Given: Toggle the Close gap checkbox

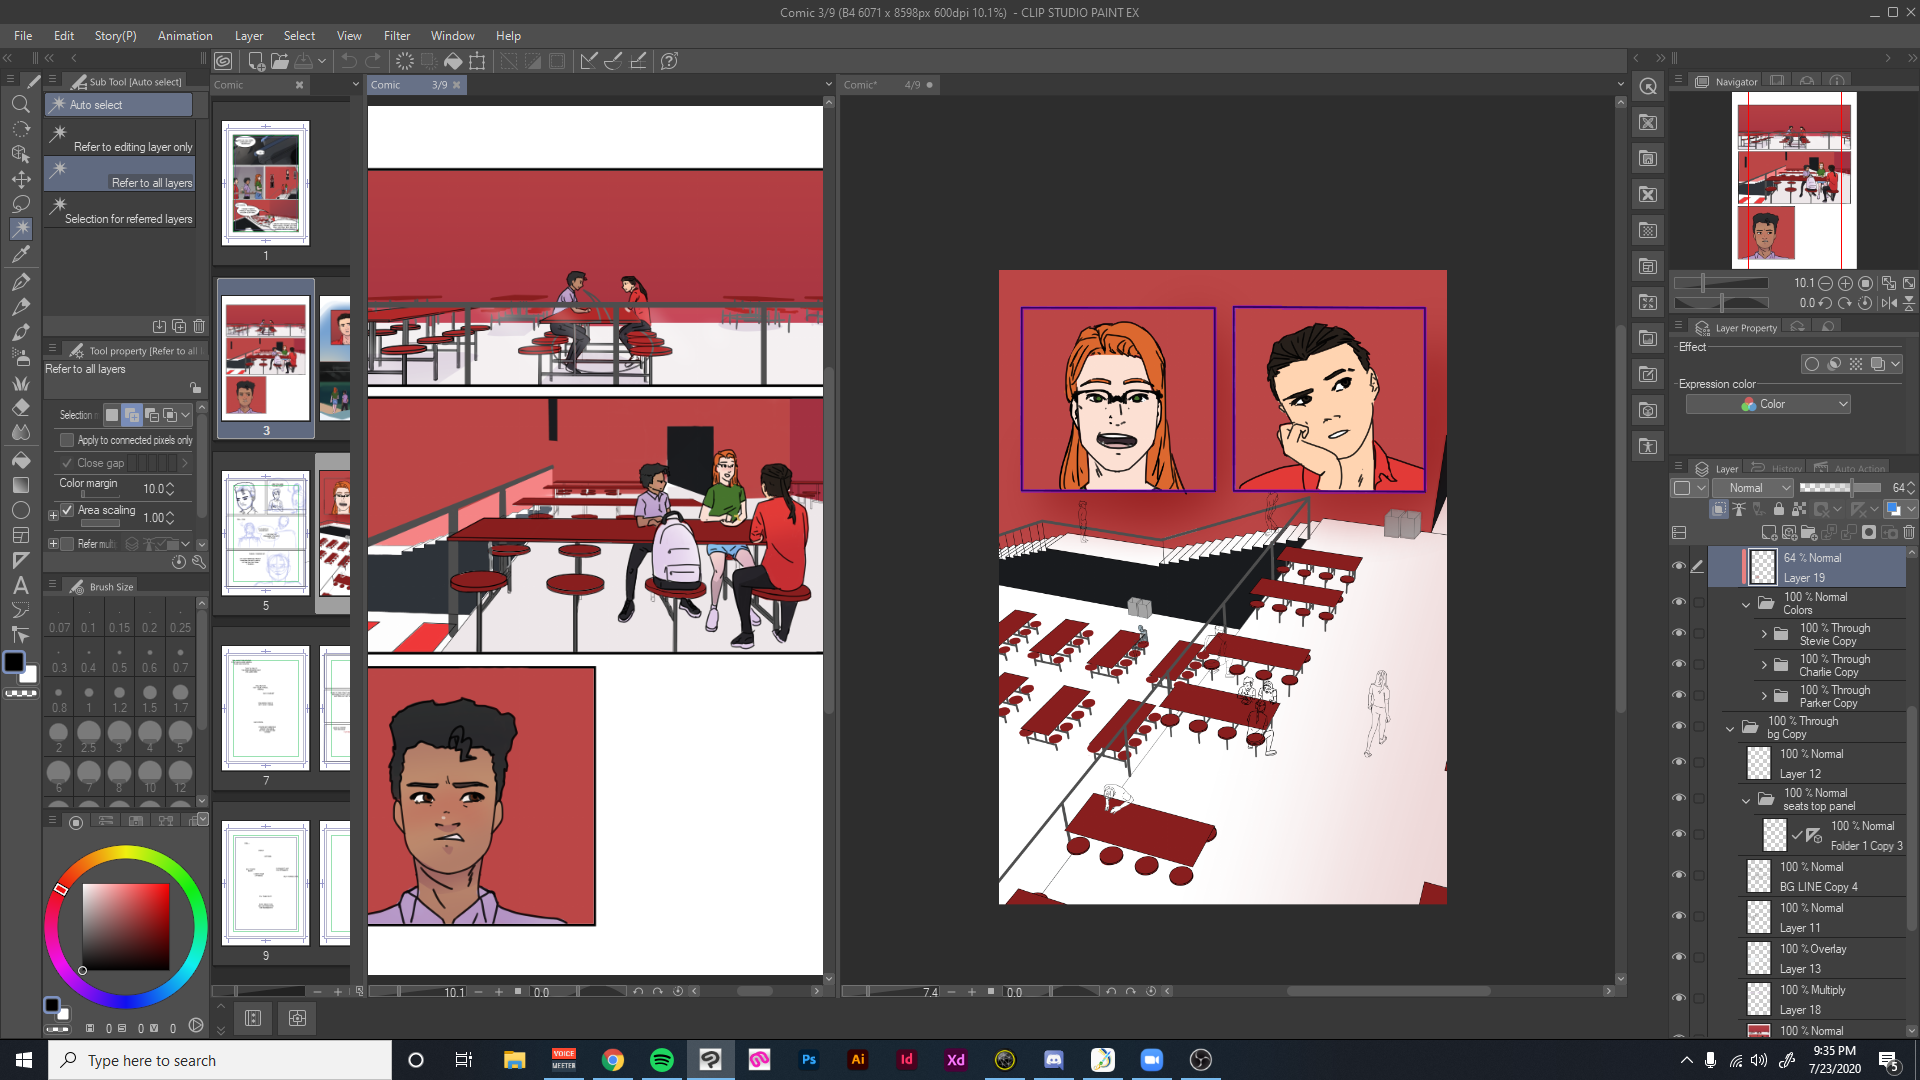Looking at the screenshot, I should pyautogui.click(x=67, y=463).
